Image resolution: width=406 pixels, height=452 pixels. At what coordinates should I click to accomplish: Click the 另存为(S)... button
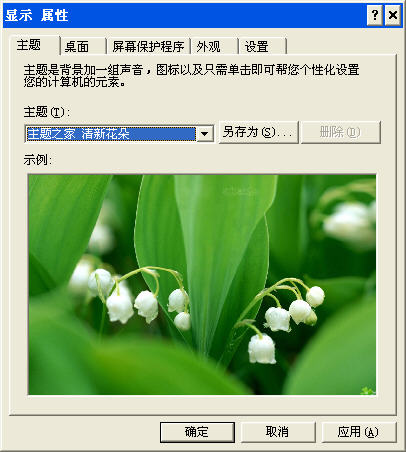tap(258, 133)
